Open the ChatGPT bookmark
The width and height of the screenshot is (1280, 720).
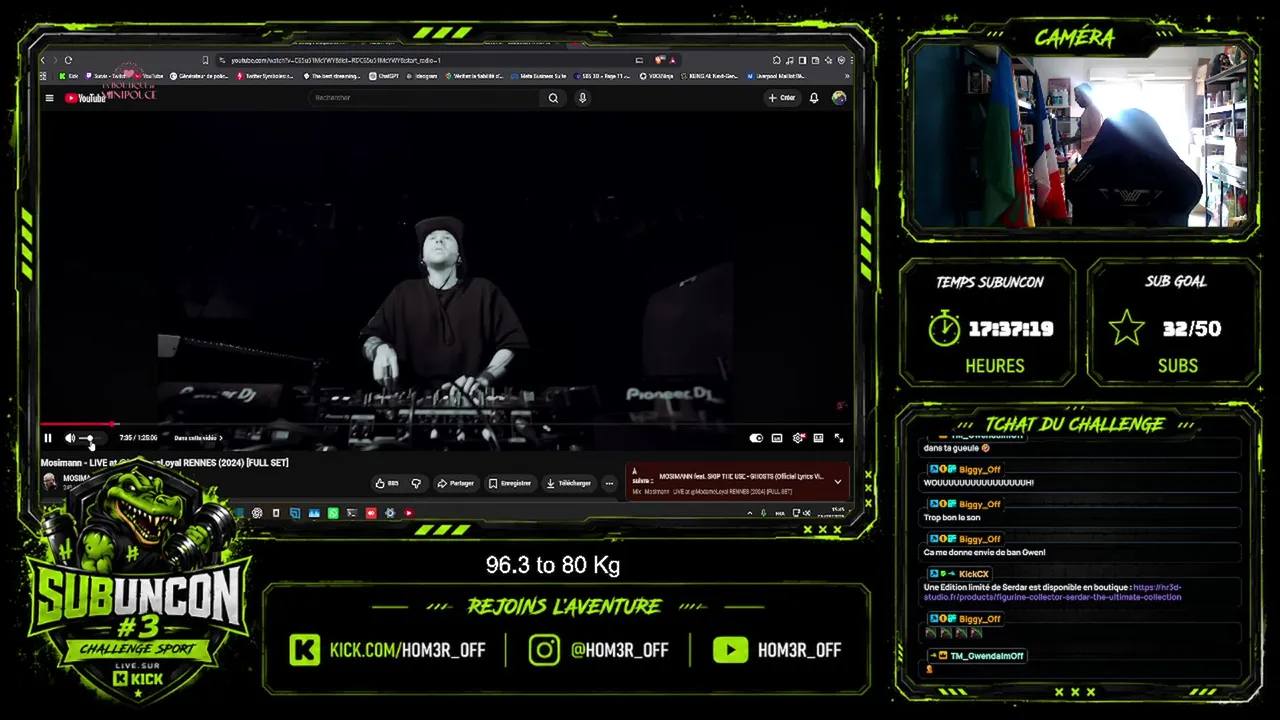(384, 76)
